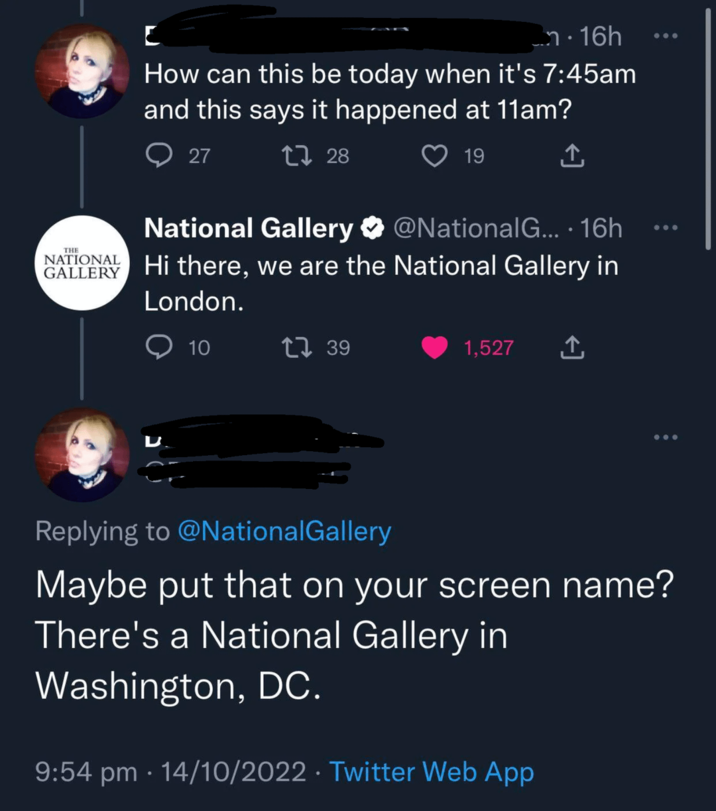Open more options on first tweet
Screen dimensions: 716x811
coord(664,37)
